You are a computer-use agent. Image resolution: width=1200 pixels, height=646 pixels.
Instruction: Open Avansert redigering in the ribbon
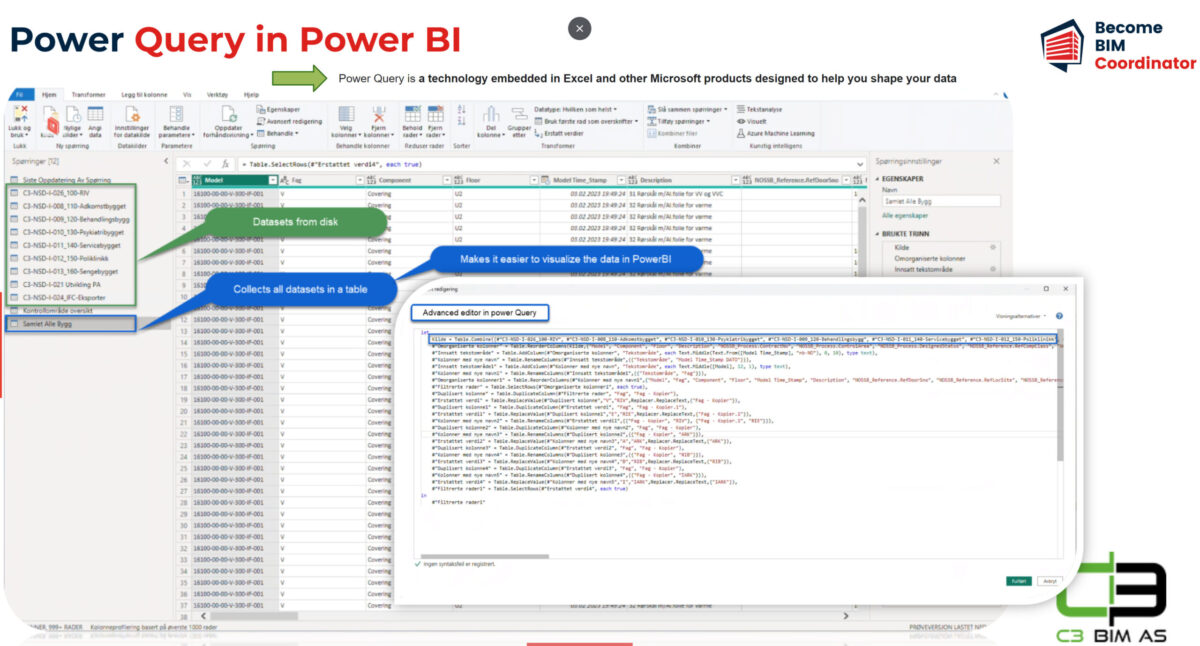(x=290, y=121)
